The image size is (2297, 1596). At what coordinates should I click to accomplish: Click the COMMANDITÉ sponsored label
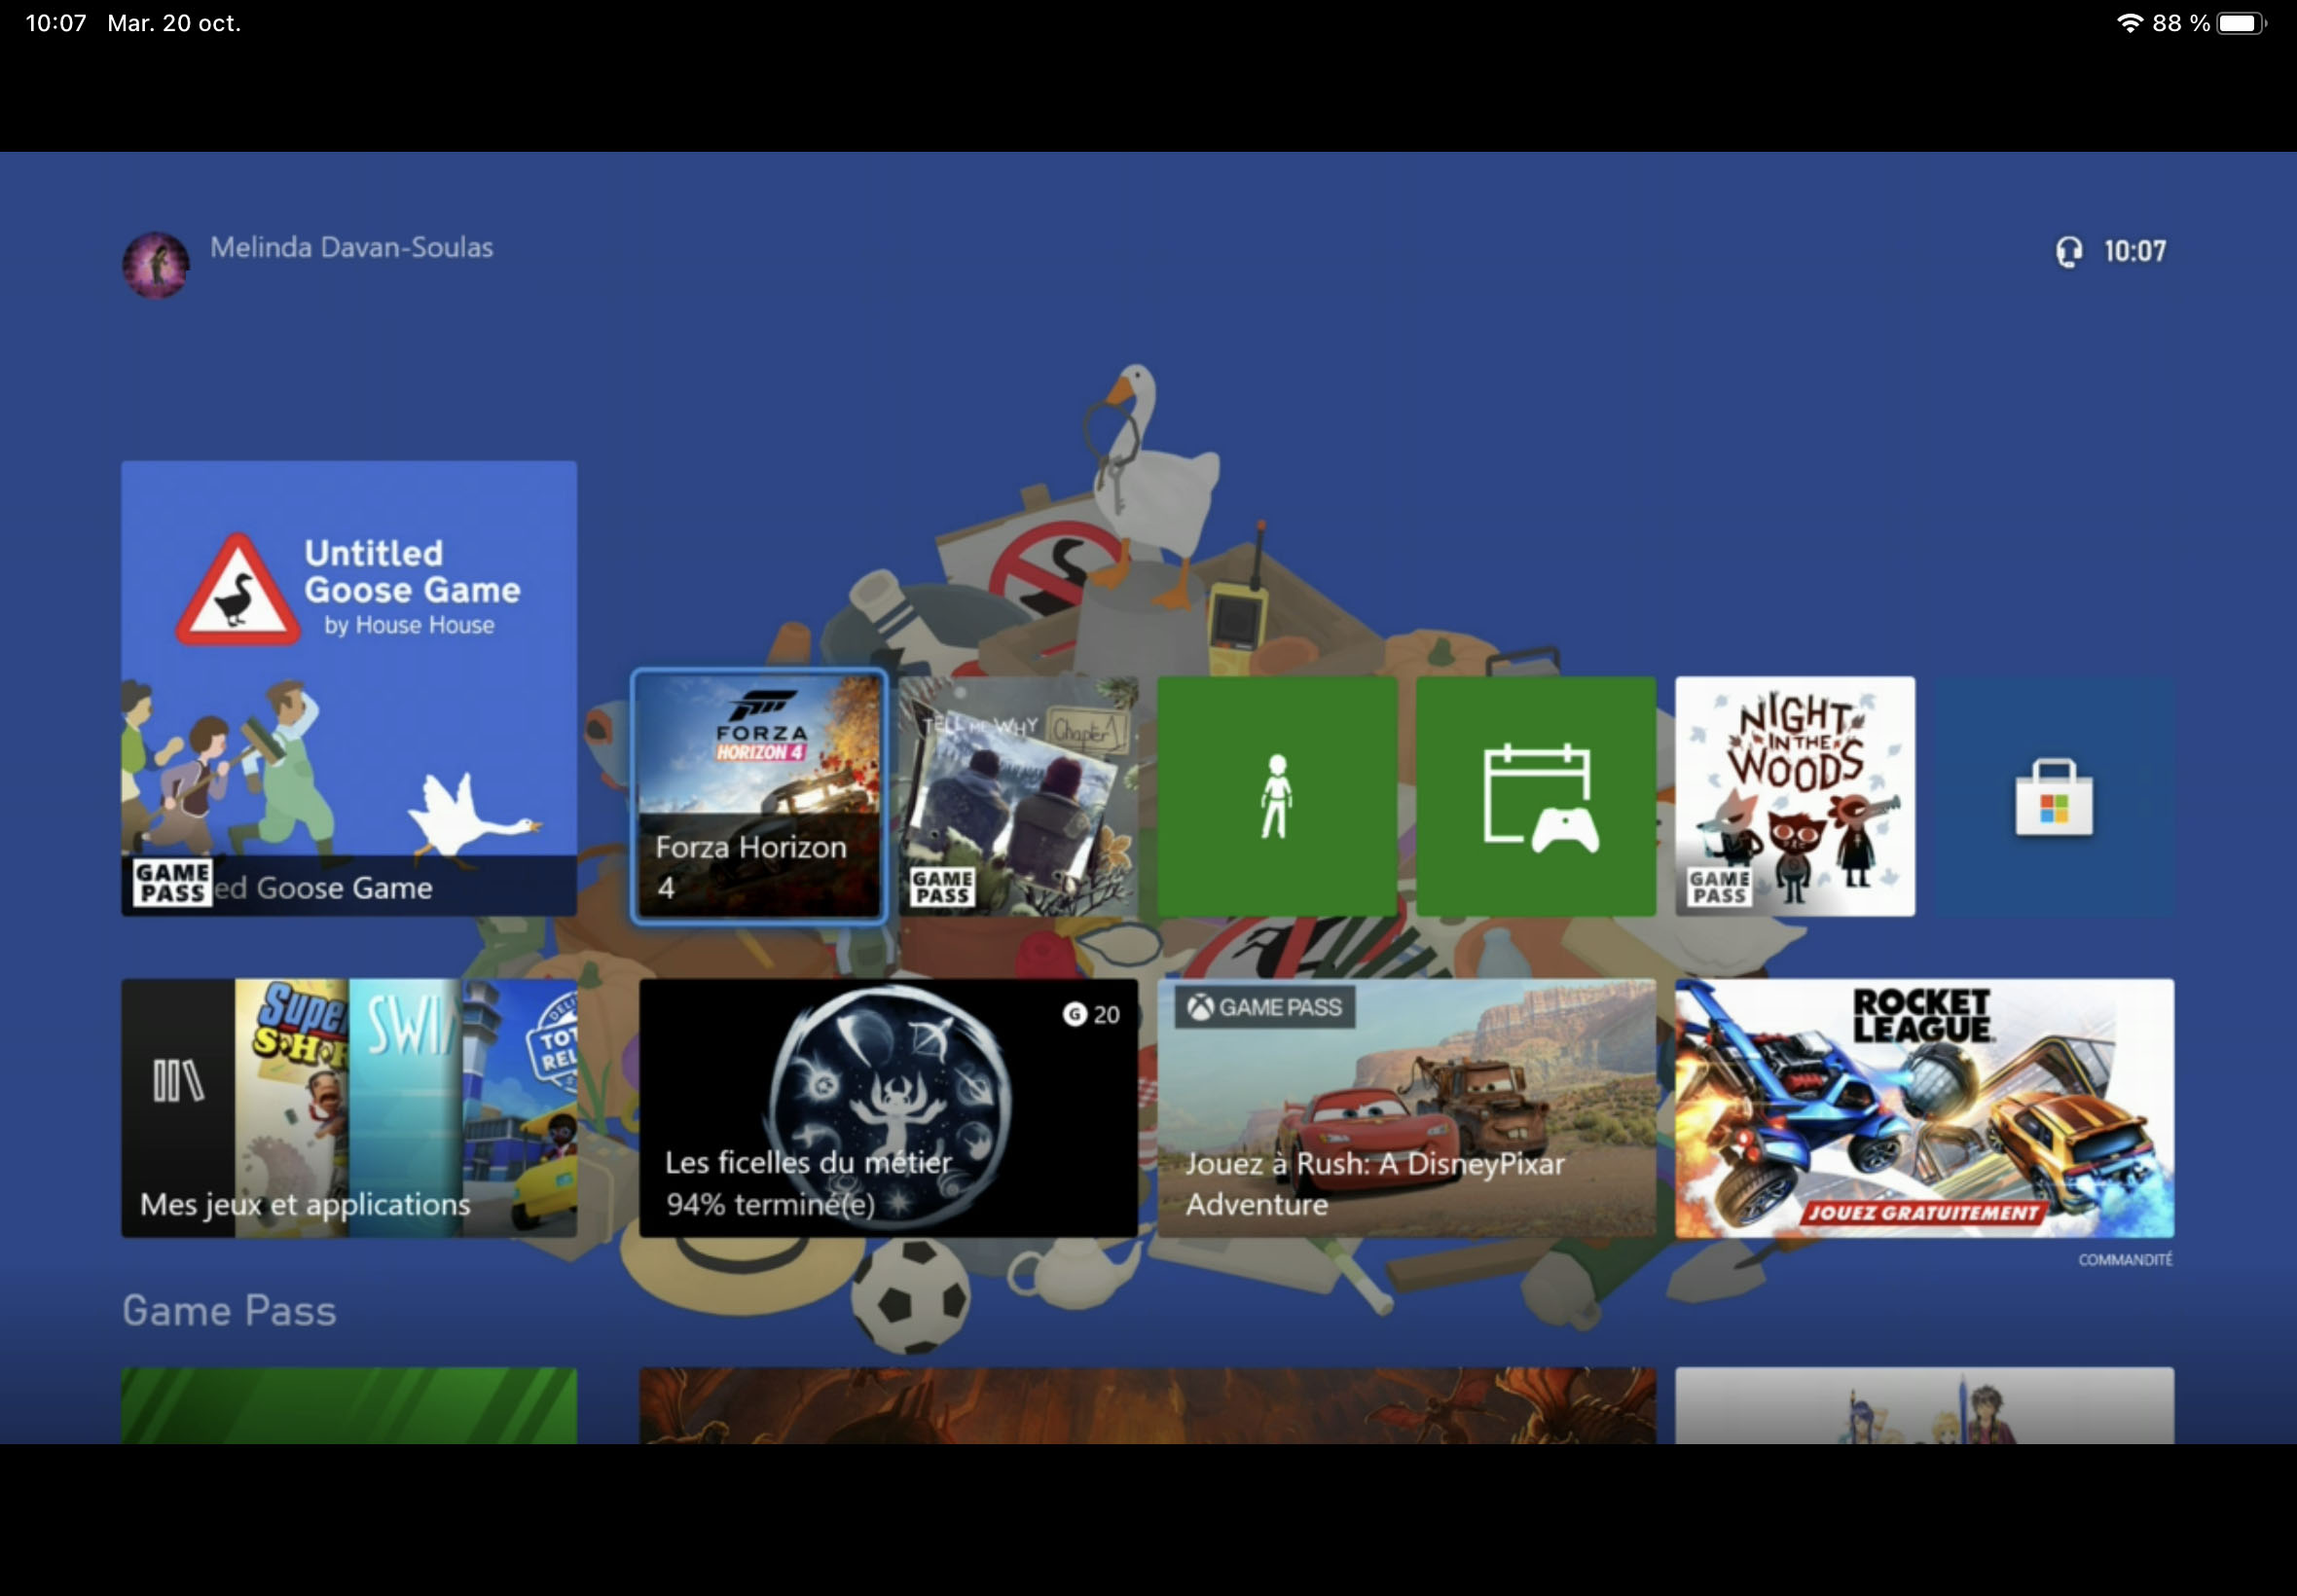tap(2125, 1260)
